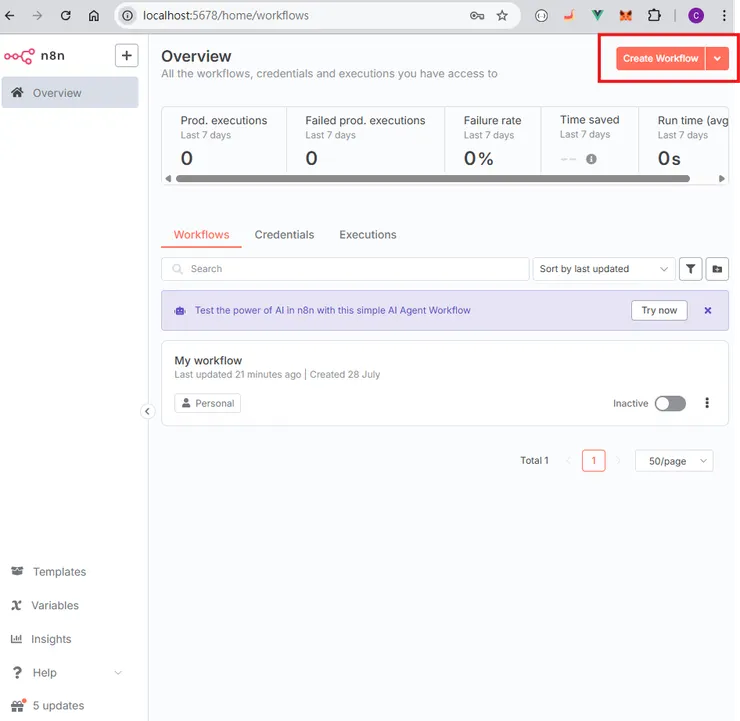Click the stats scroll left arrow
Screen dimensions: 740x721
[168, 179]
